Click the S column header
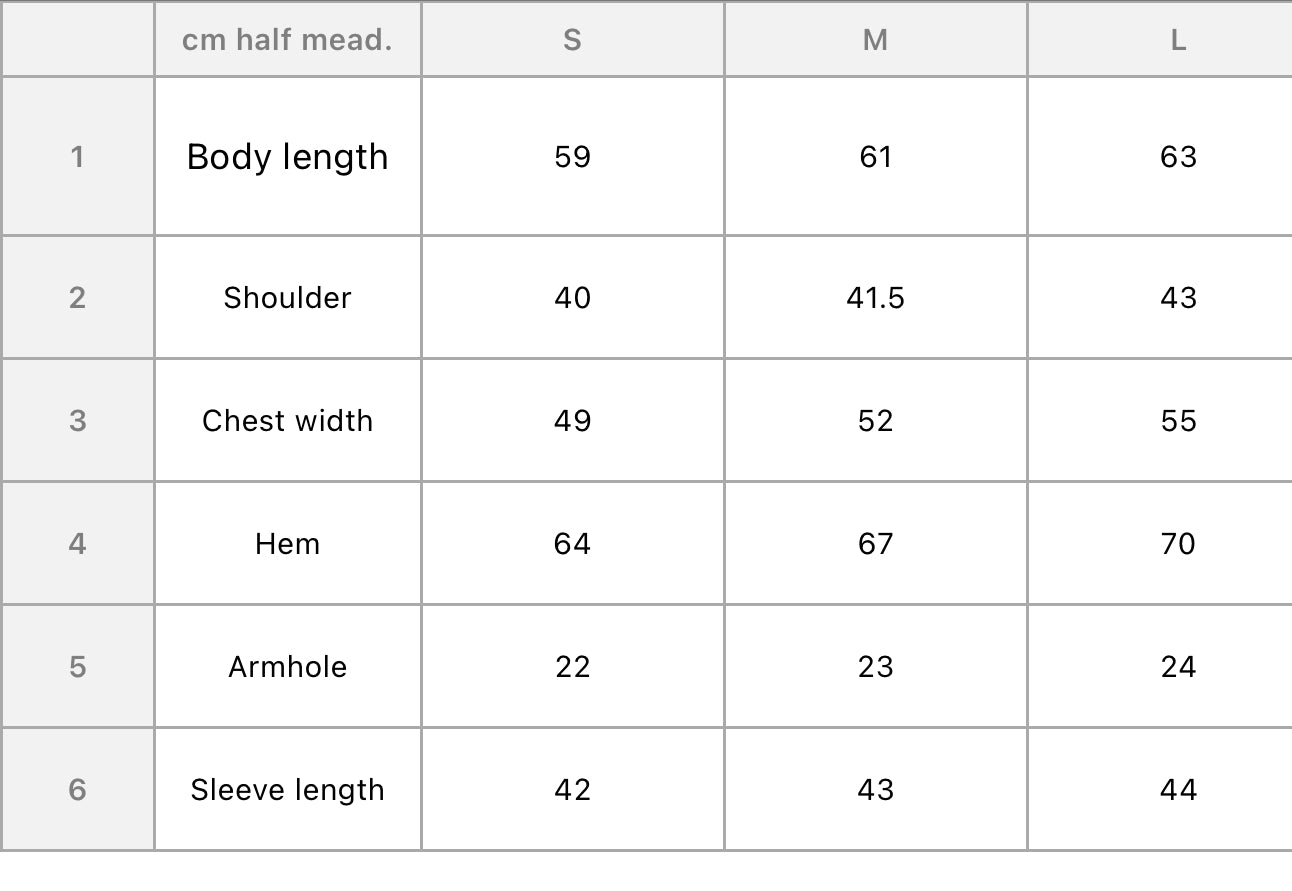Screen dimensions: 1292x891 573,39
